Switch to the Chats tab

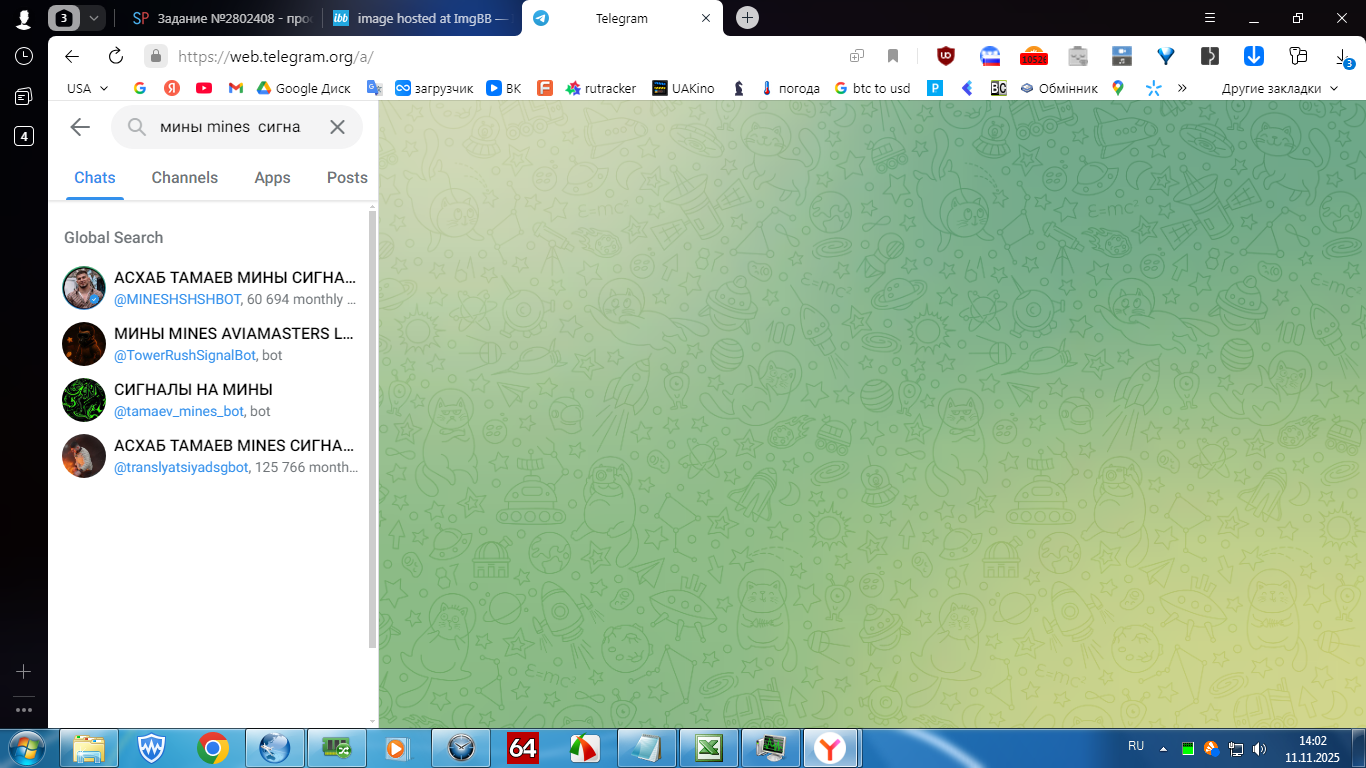click(95, 178)
